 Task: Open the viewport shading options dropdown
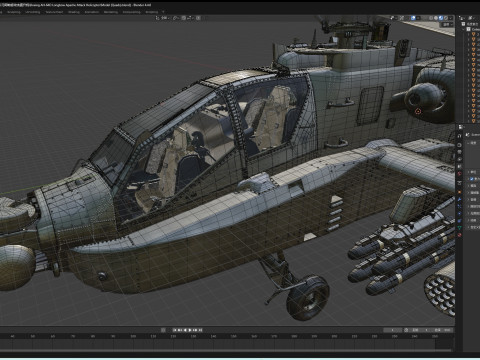click(x=451, y=18)
